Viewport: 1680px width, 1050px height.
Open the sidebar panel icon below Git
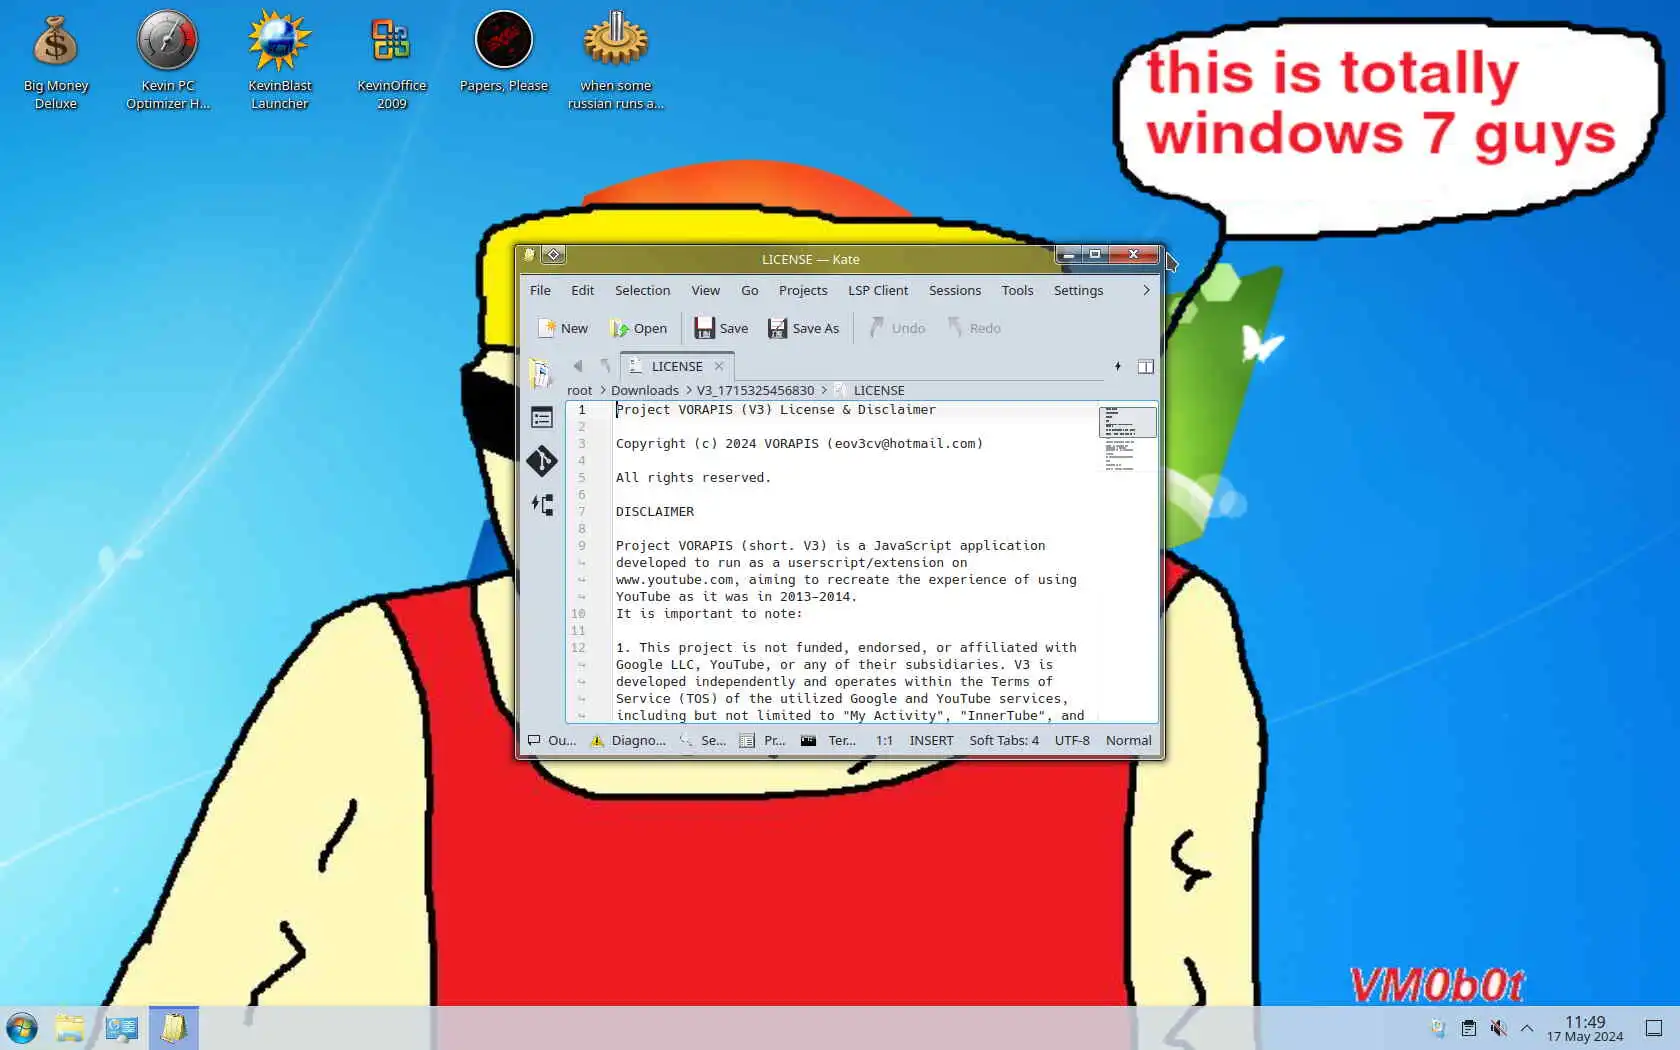pyautogui.click(x=542, y=504)
